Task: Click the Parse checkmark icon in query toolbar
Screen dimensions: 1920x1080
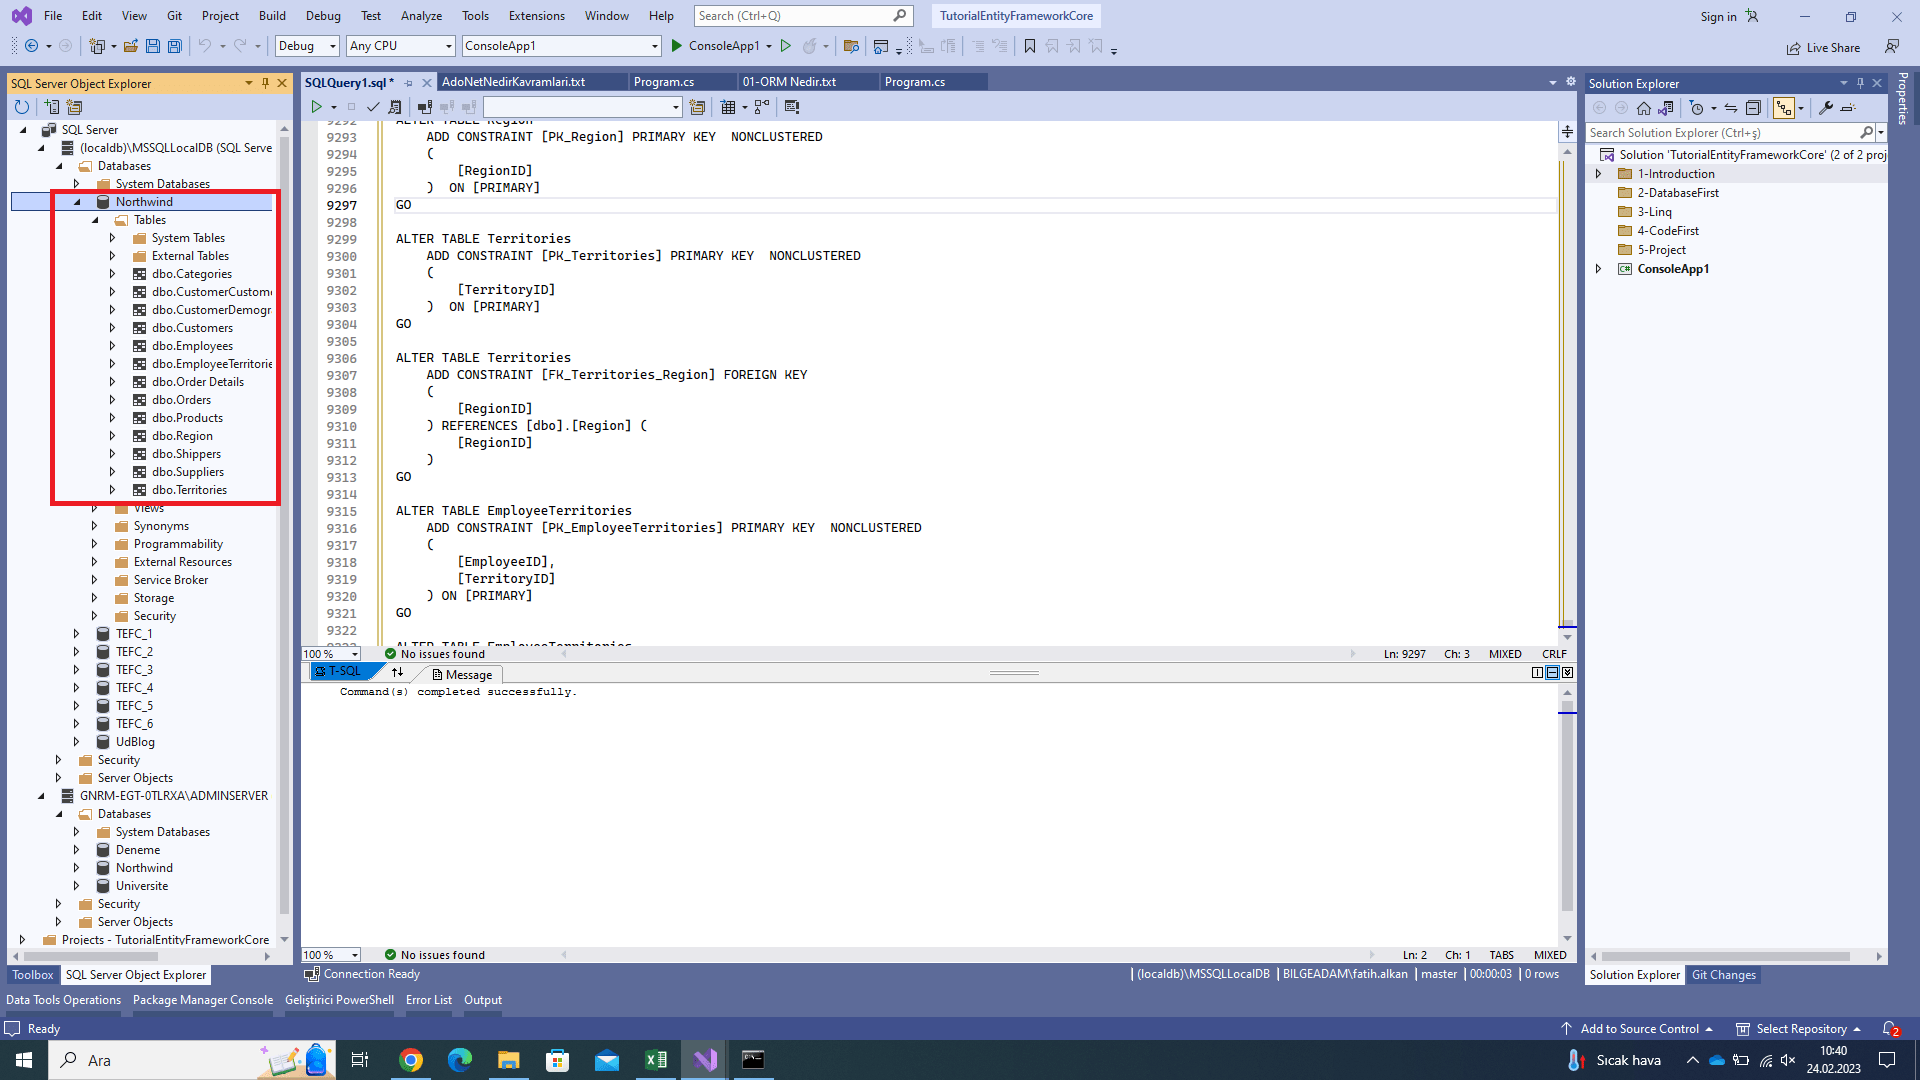Action: click(x=373, y=107)
